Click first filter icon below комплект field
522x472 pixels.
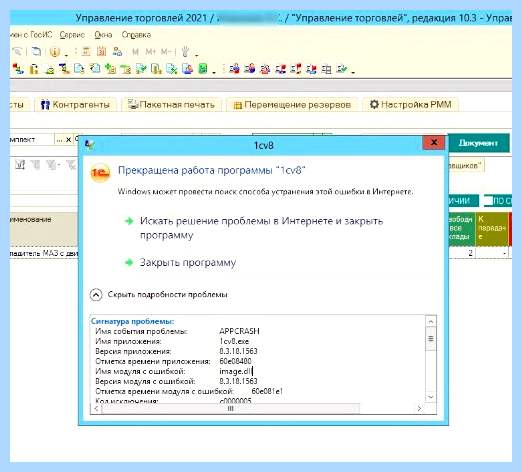pos(20,164)
